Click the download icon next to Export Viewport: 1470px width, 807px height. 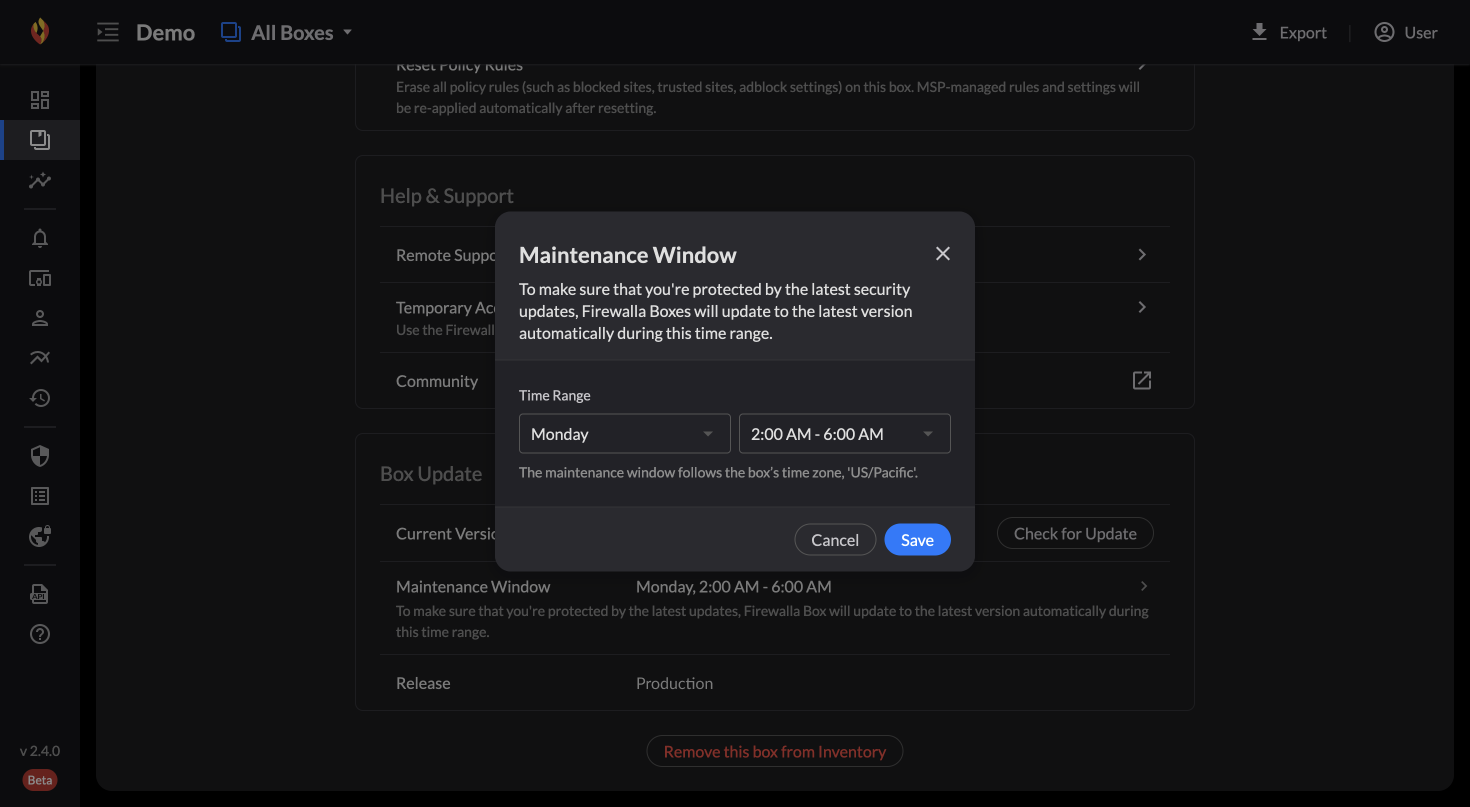1259,32
